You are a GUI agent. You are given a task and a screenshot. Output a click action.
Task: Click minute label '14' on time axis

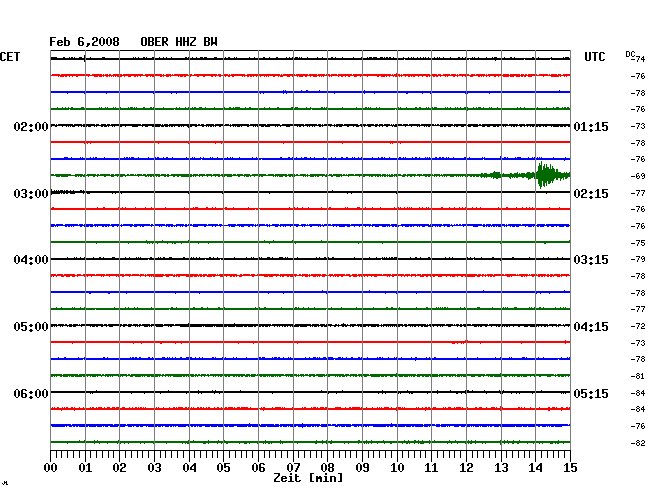pos(536,468)
